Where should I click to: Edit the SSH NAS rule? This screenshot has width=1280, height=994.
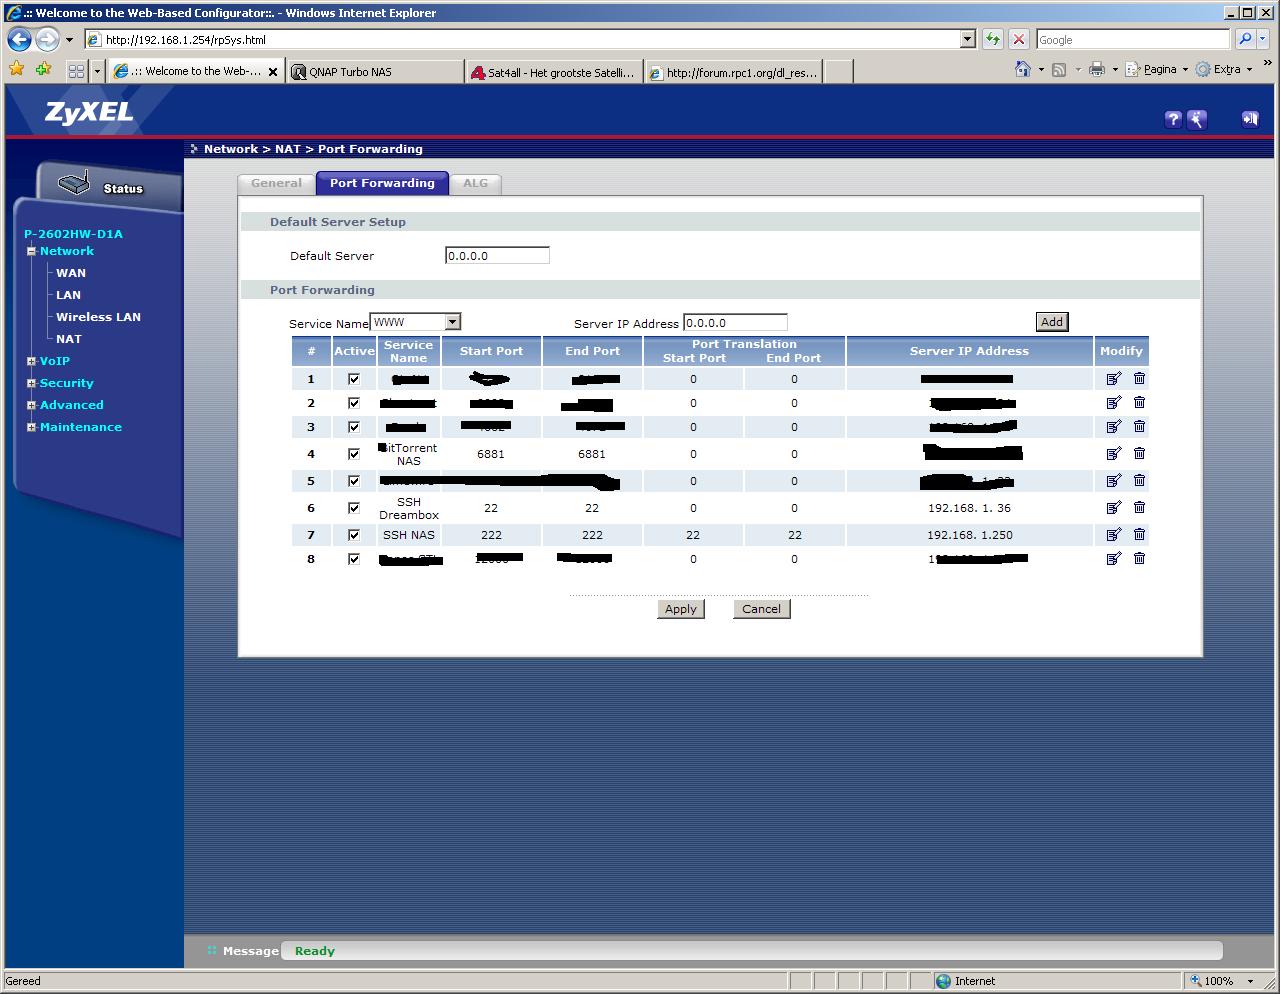(x=1114, y=534)
